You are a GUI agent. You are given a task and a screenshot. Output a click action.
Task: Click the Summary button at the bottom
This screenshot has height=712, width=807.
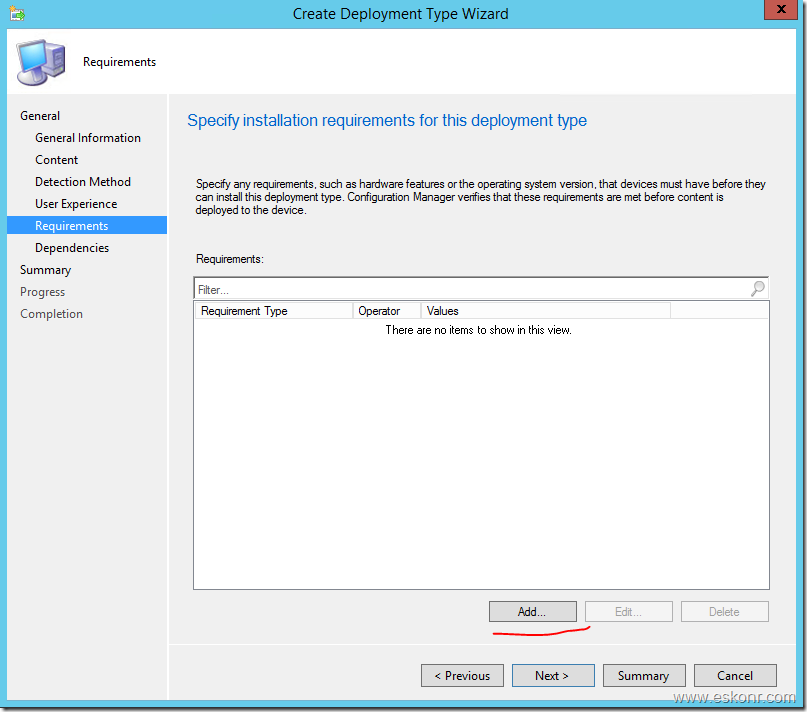click(643, 675)
